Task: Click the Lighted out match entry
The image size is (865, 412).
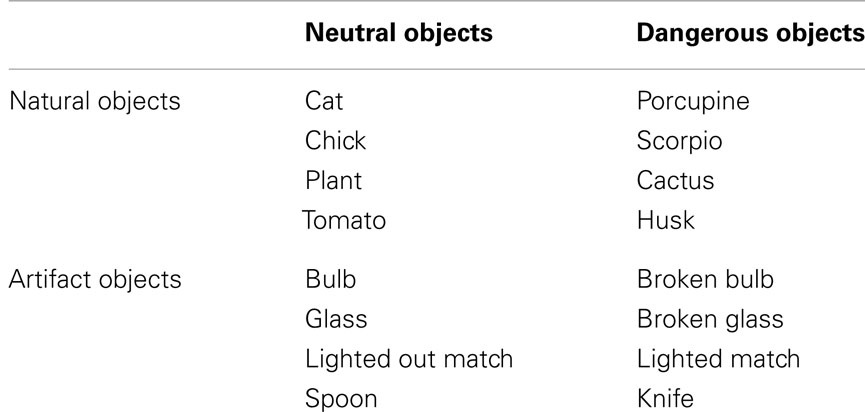Action: coord(409,360)
